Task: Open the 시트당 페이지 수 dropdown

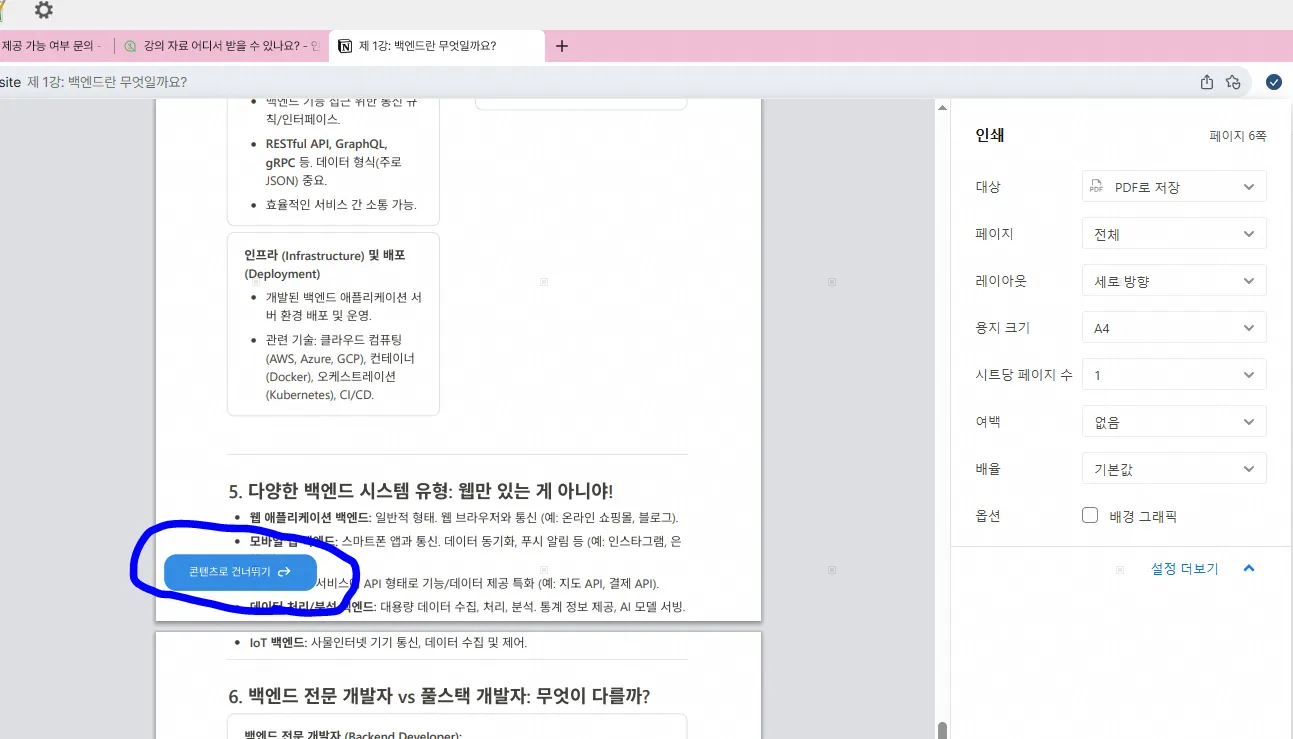Action: pyautogui.click(x=1174, y=375)
